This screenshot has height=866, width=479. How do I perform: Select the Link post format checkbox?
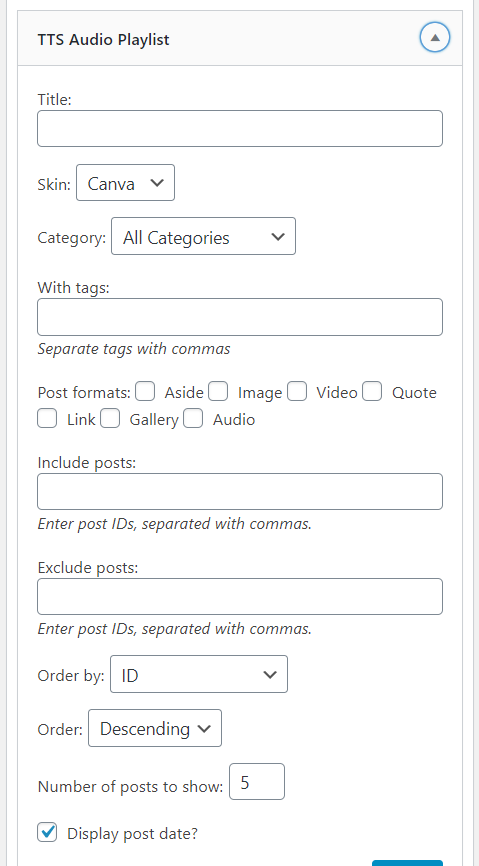click(47, 418)
